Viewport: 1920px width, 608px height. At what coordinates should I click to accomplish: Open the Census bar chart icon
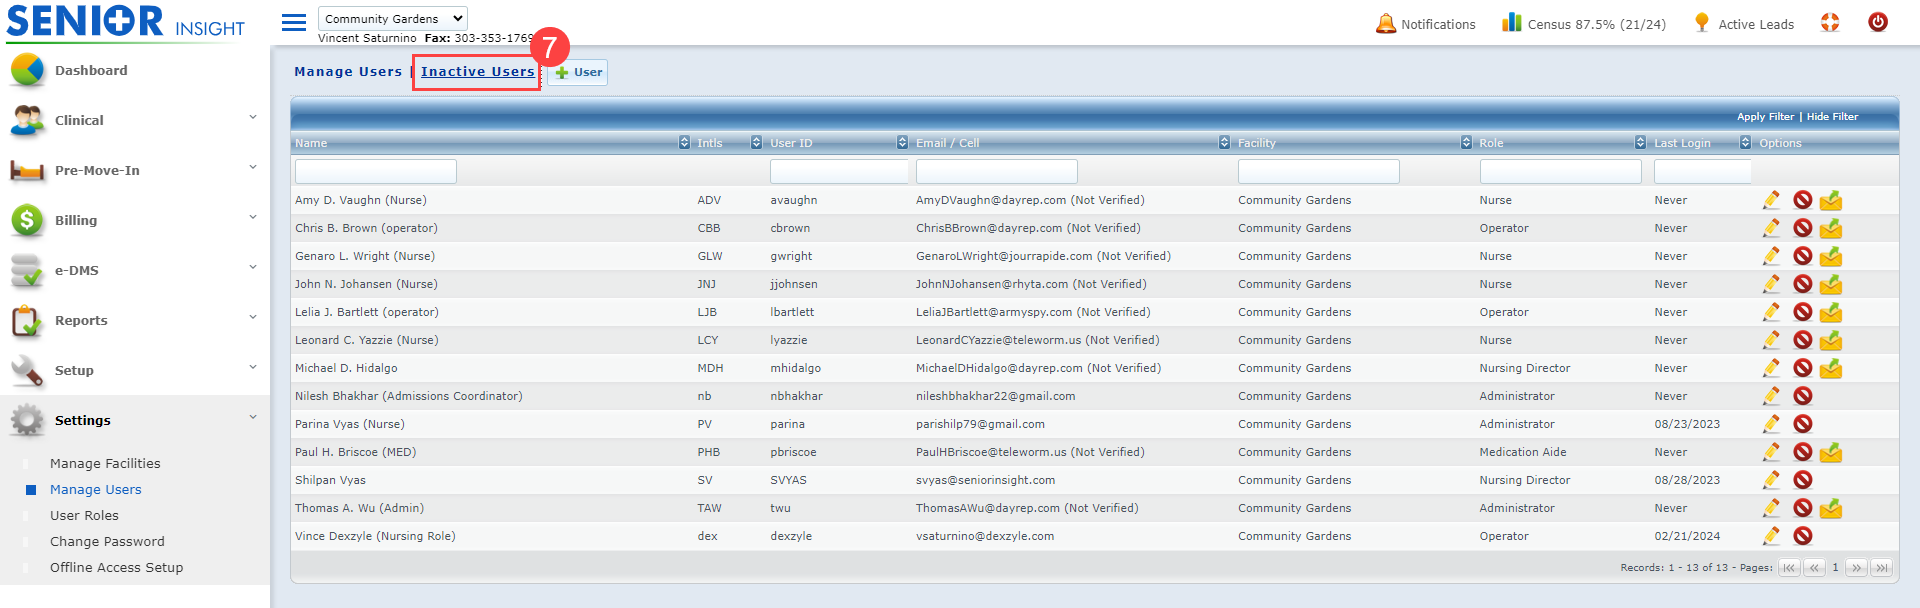(1511, 22)
